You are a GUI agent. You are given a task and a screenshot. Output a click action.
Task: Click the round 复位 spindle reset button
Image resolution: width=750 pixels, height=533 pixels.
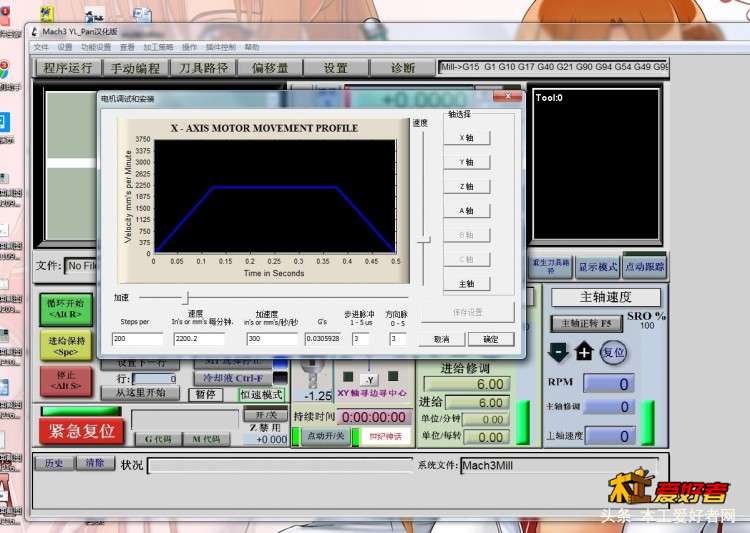[x=613, y=353]
